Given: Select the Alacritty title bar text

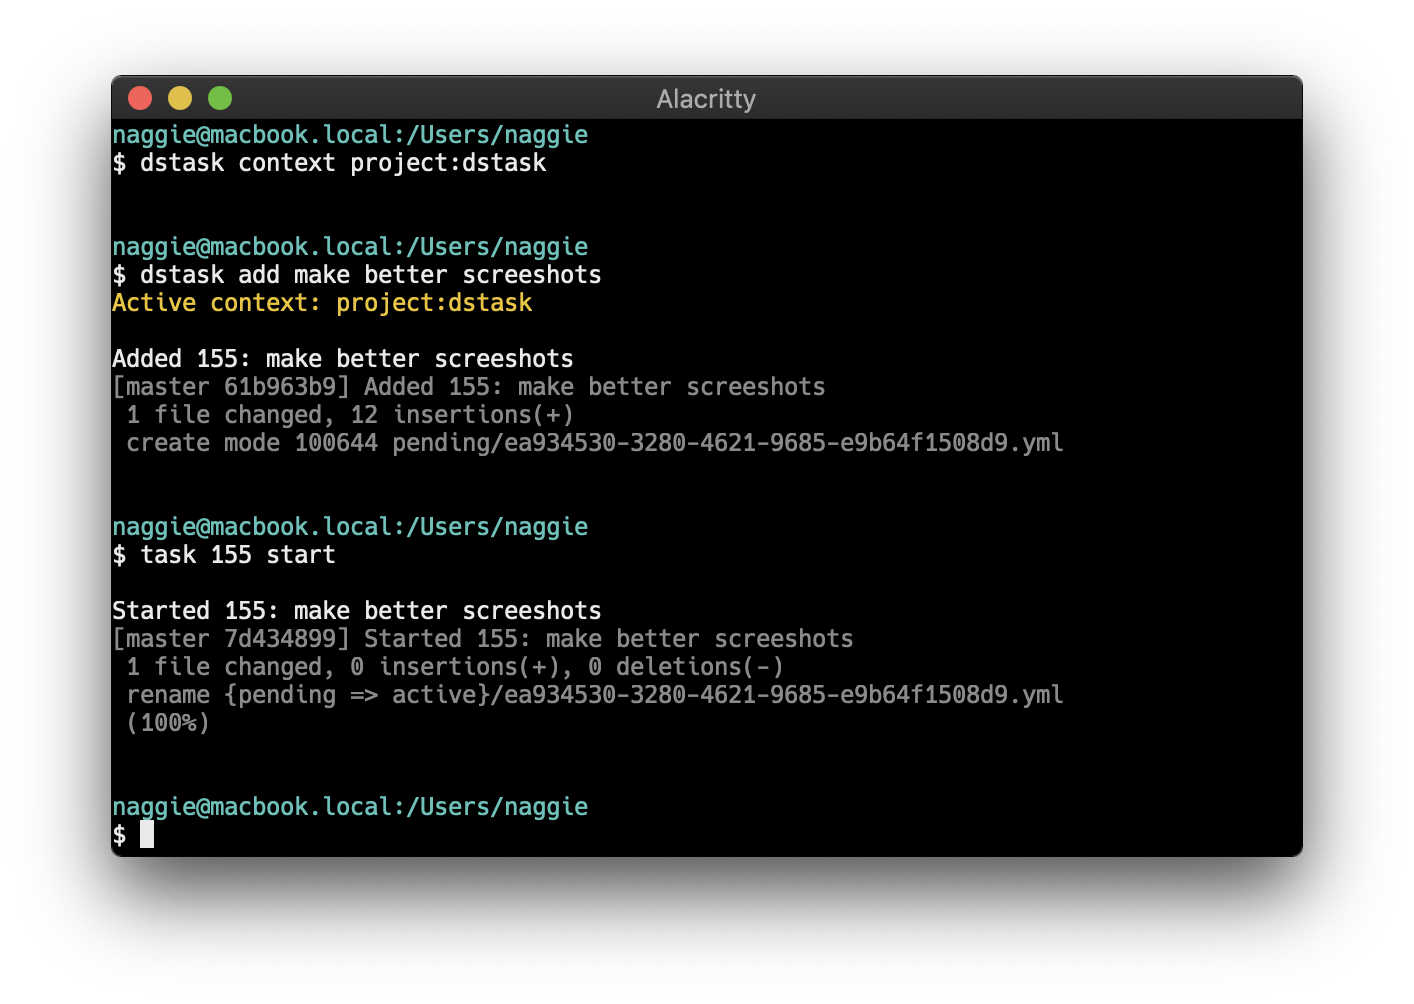Looking at the screenshot, I should coord(705,98).
